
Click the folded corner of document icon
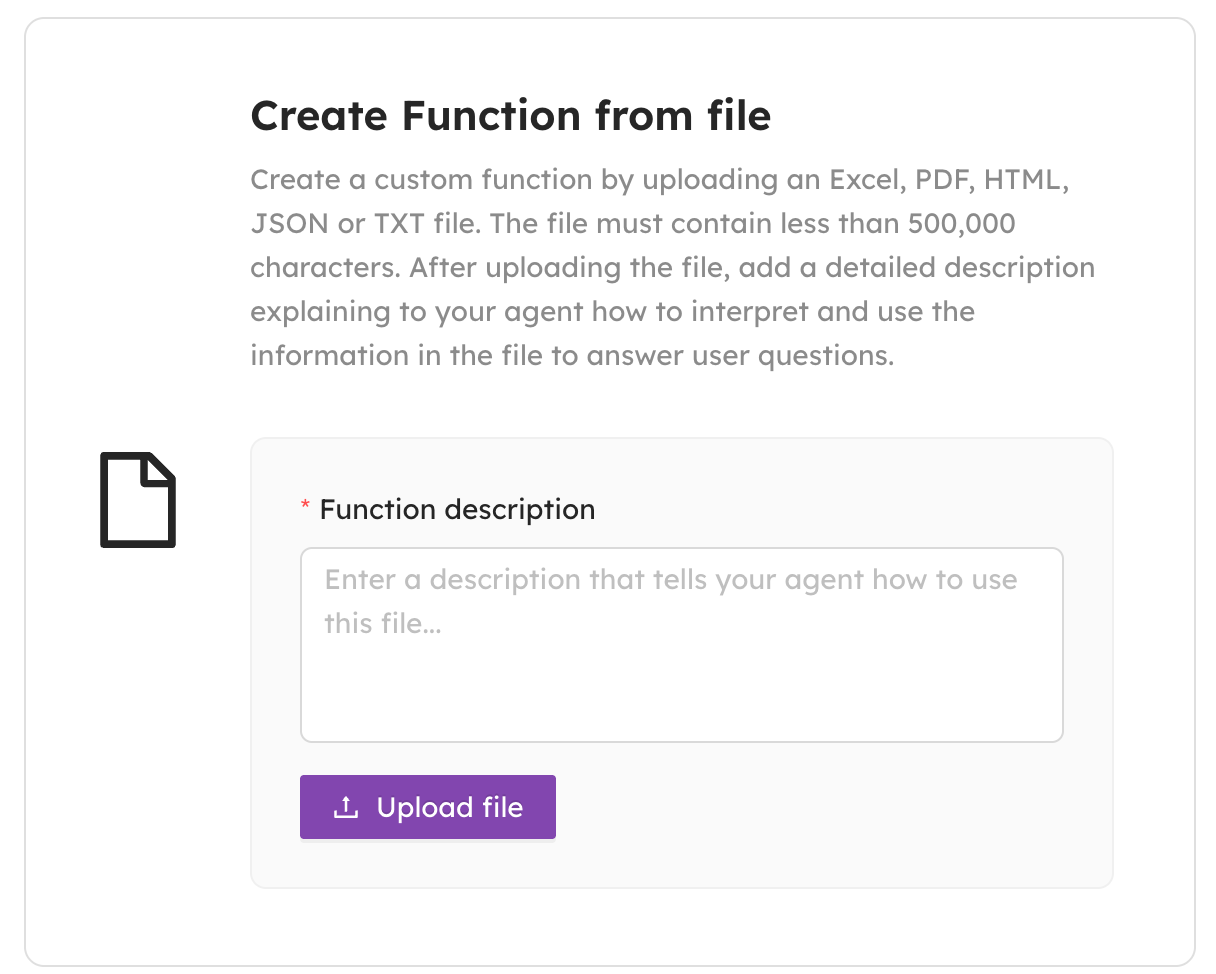(x=162, y=468)
